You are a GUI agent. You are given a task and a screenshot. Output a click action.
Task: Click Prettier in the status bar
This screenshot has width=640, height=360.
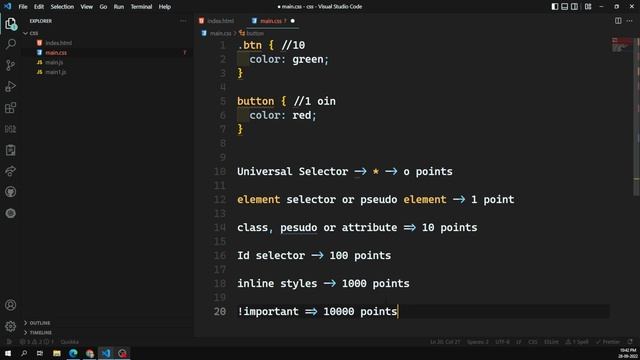click(608, 342)
